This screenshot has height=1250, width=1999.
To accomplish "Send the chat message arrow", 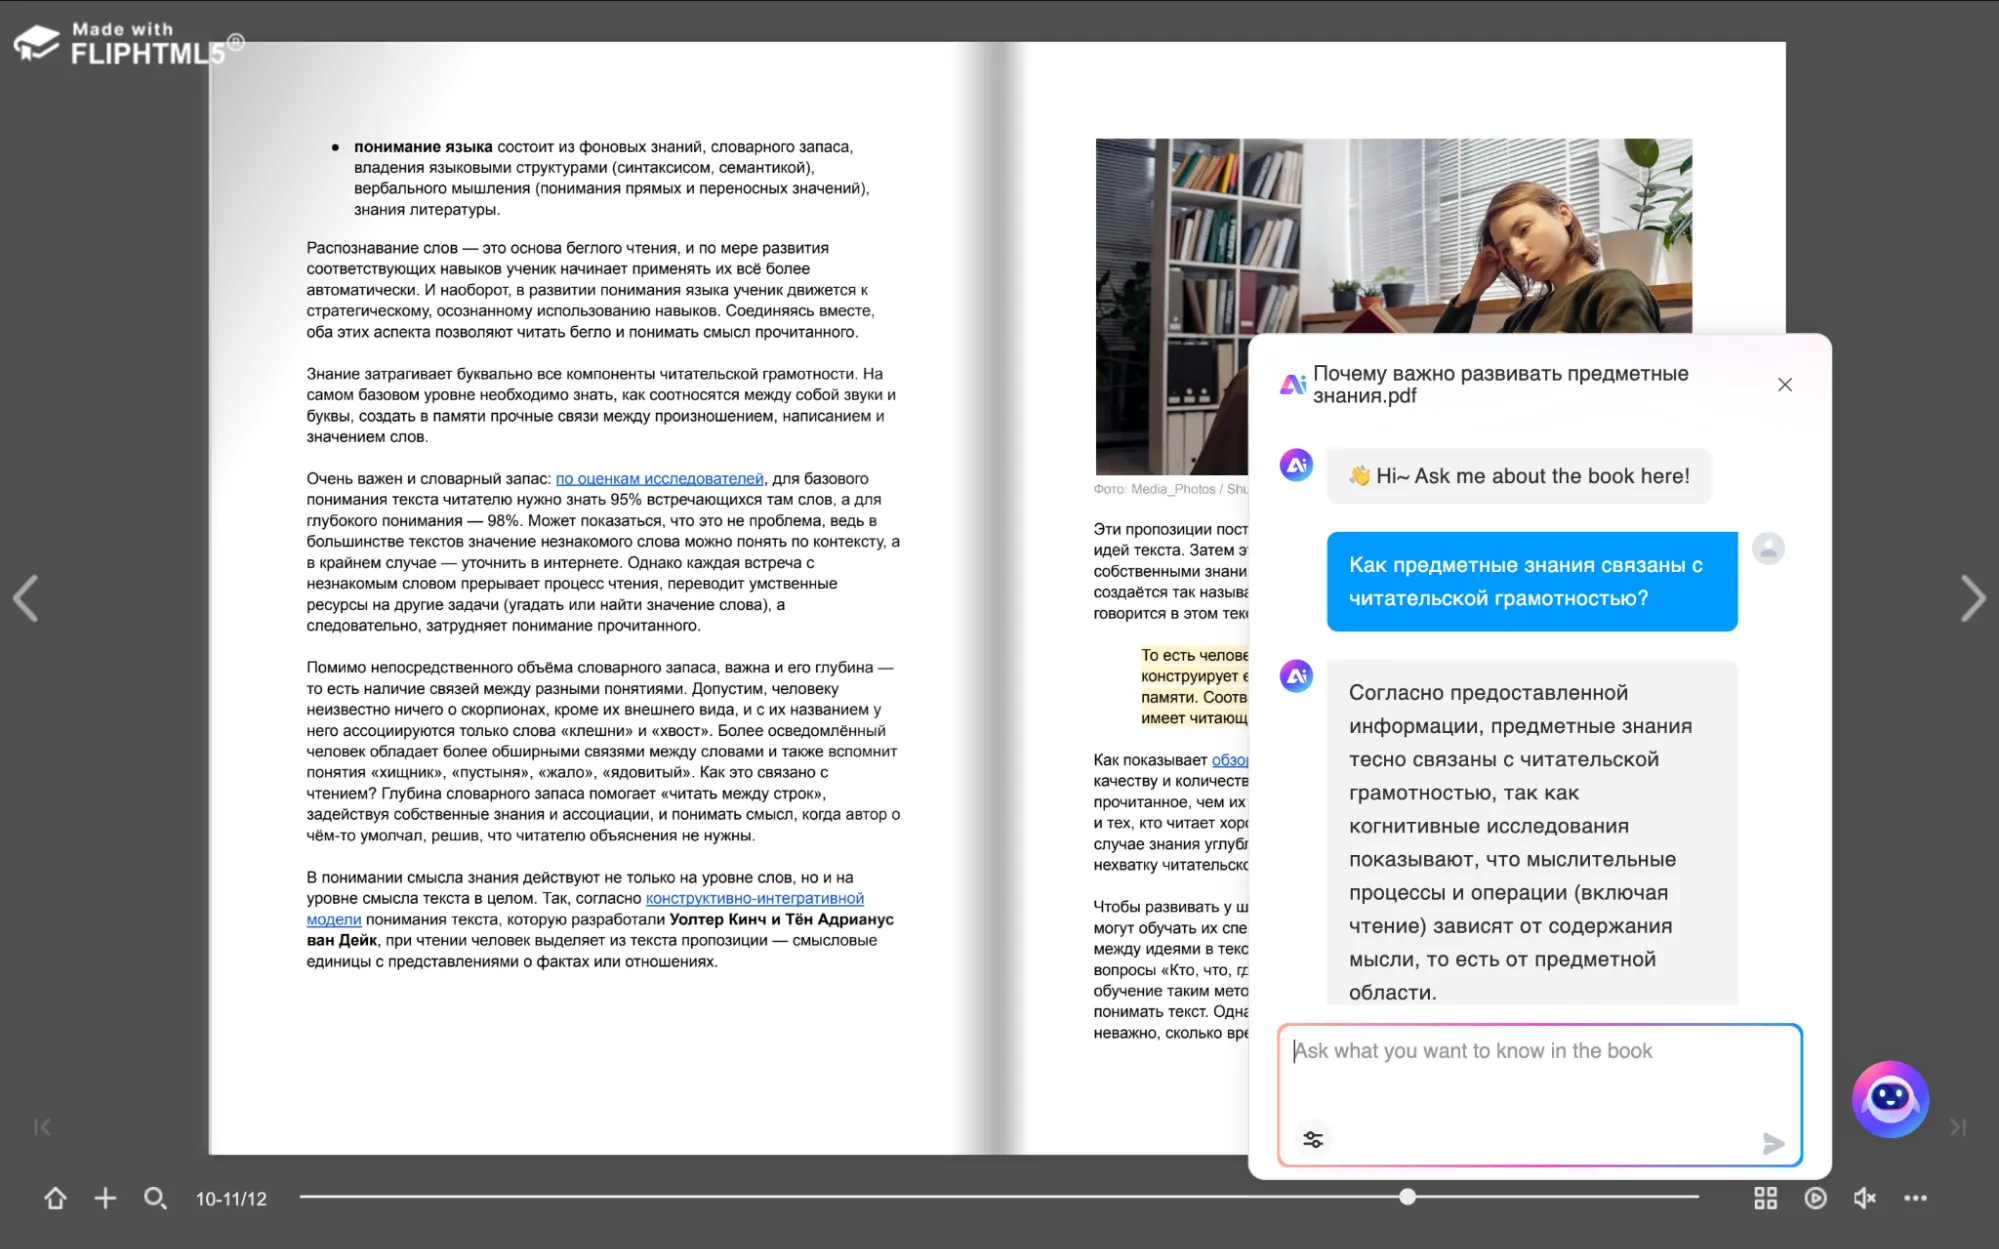I will [1773, 1143].
